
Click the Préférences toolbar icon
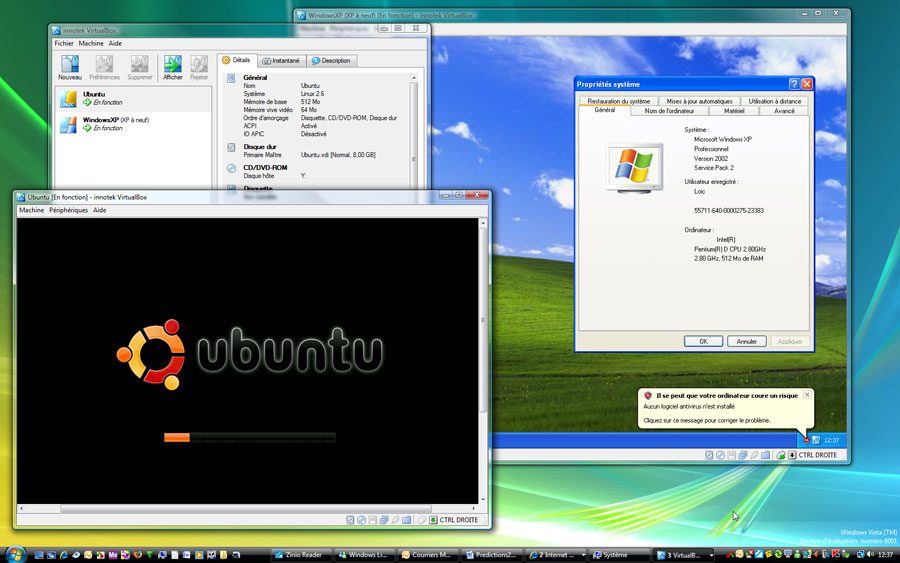pyautogui.click(x=104, y=68)
